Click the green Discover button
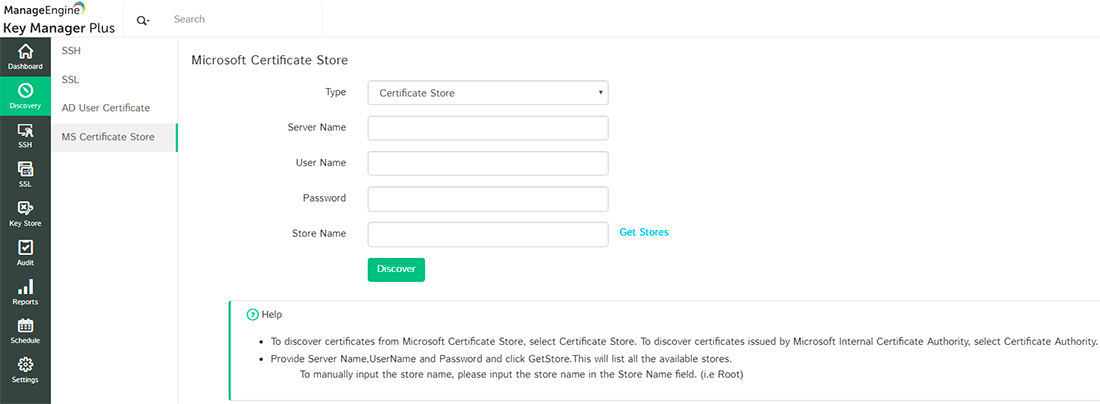 [396, 269]
